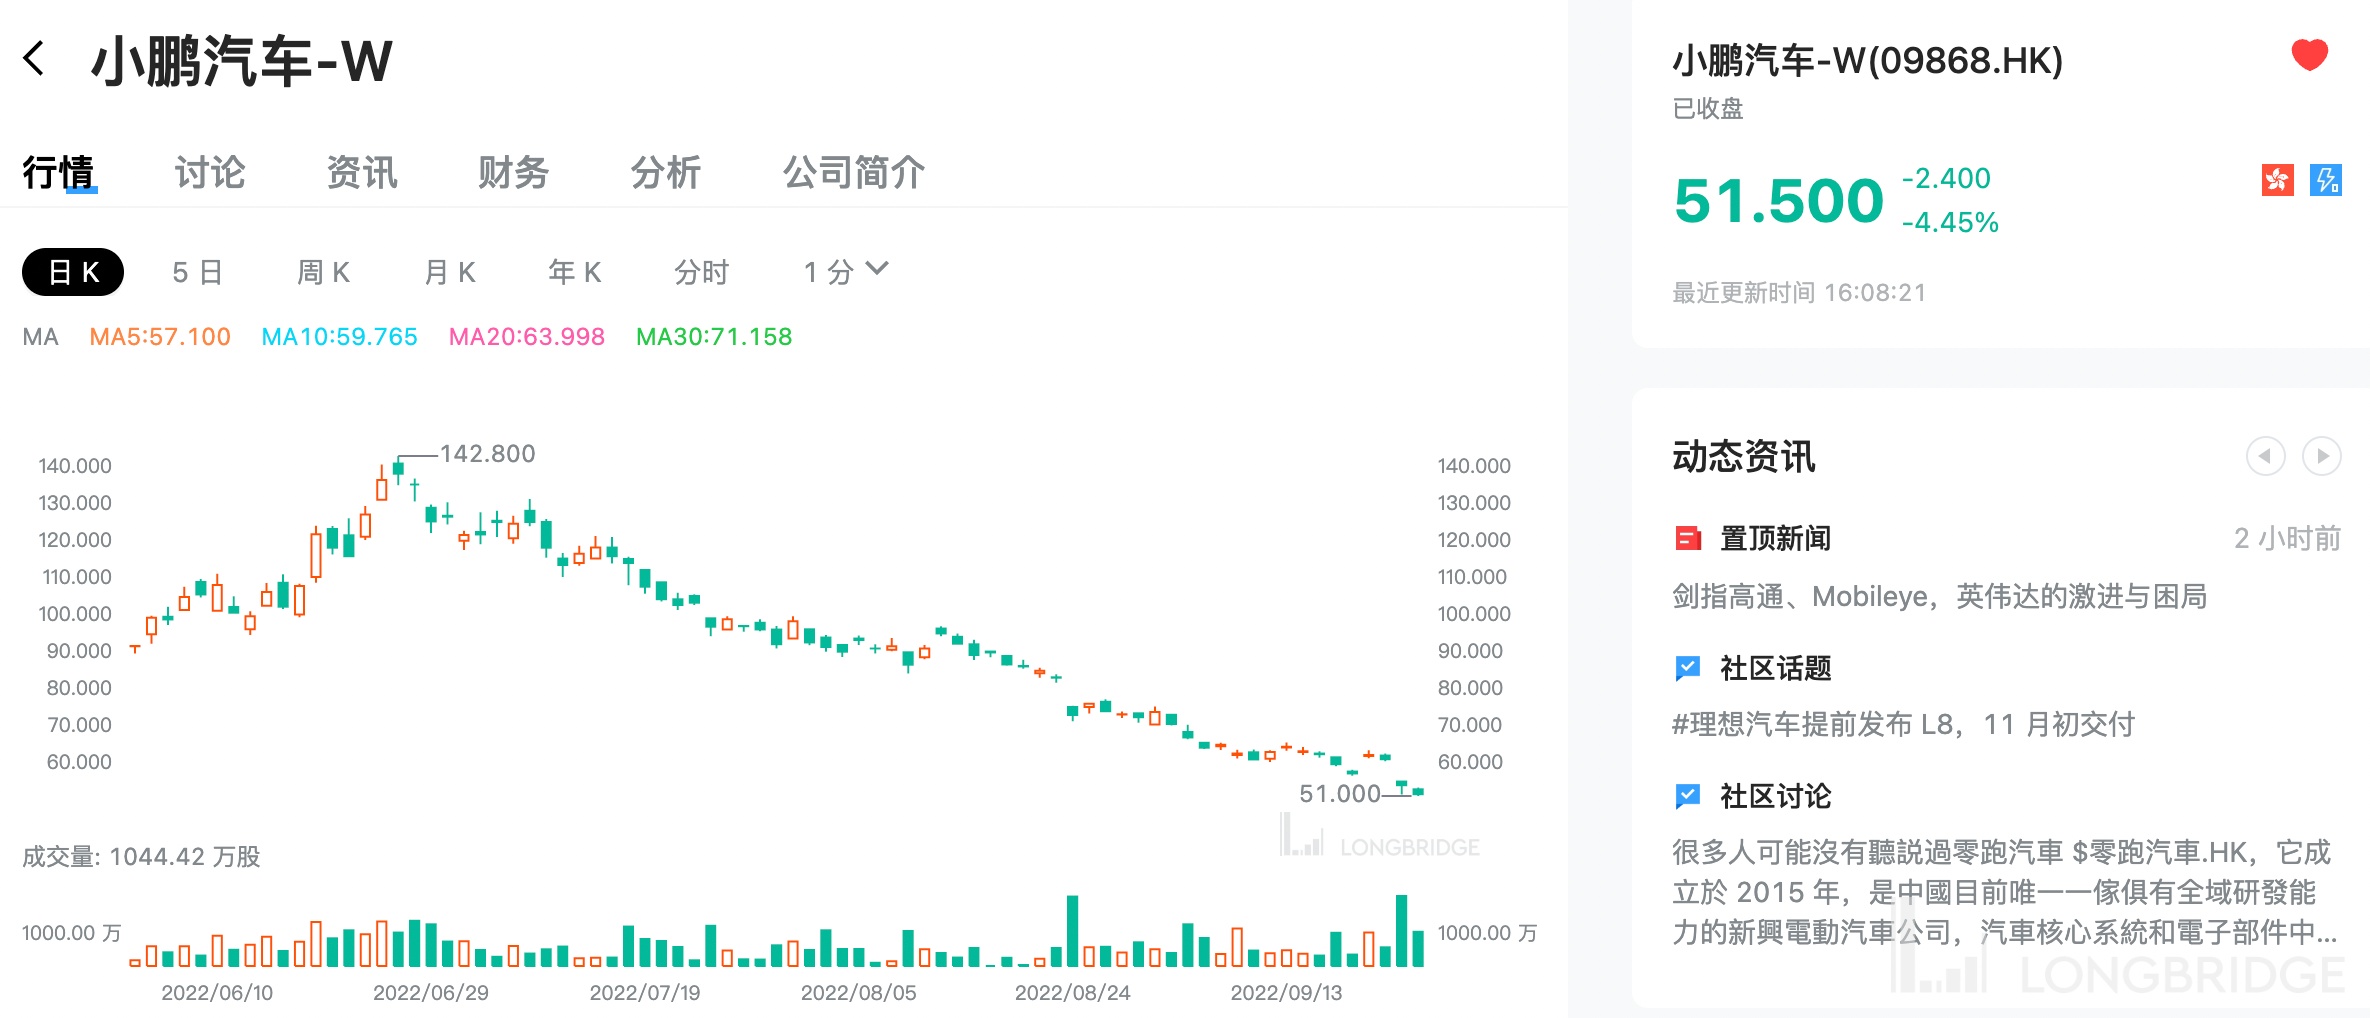Screen dimensions: 2370x1018
Task: Click the 最近更新时间 16:08:21 timestamp
Action: 1799,293
